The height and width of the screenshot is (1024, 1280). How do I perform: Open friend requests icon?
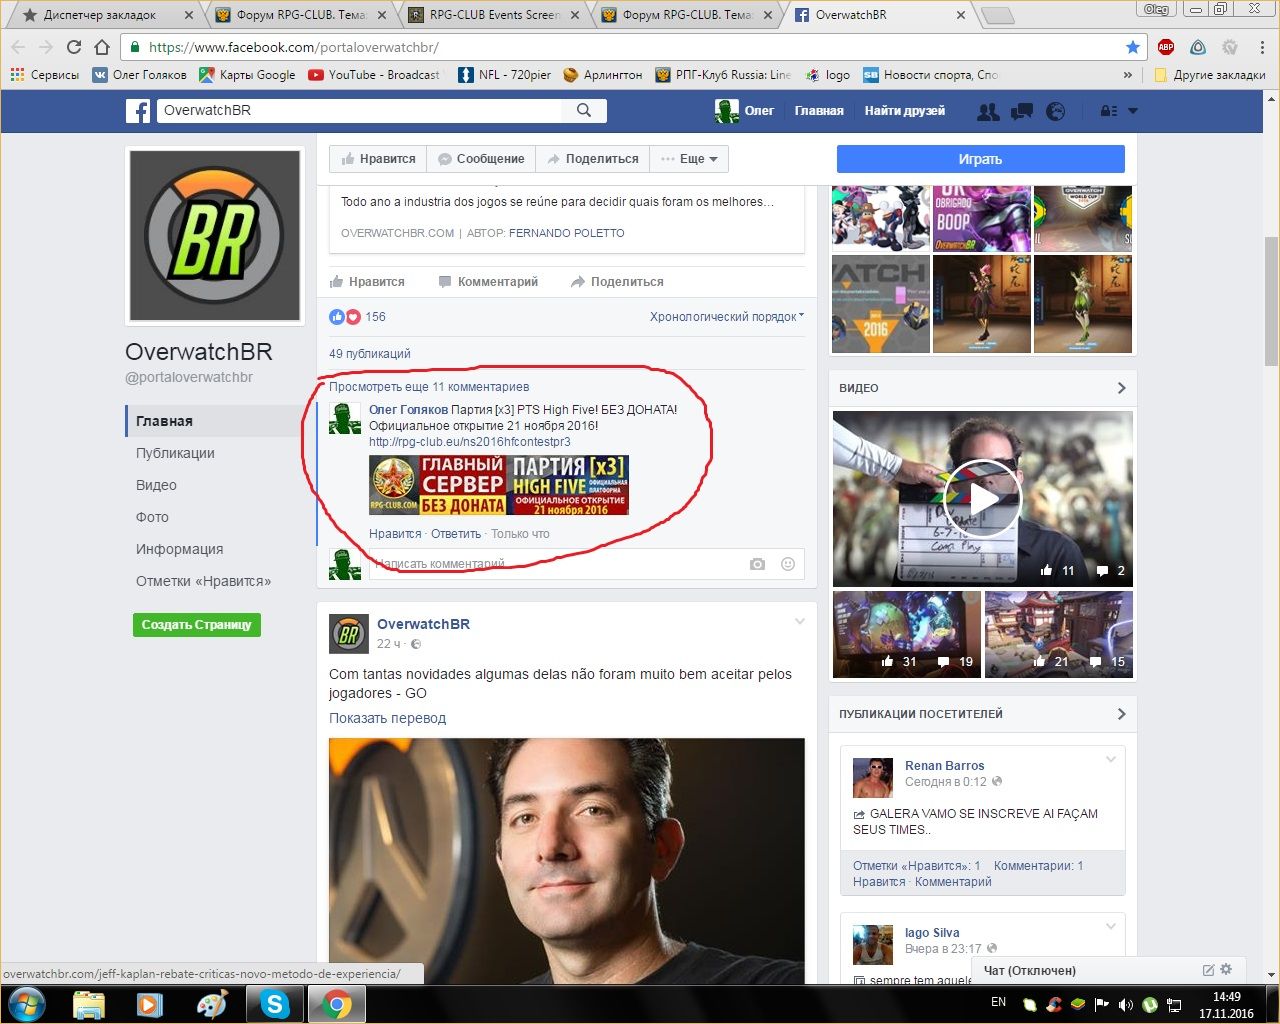tap(988, 111)
